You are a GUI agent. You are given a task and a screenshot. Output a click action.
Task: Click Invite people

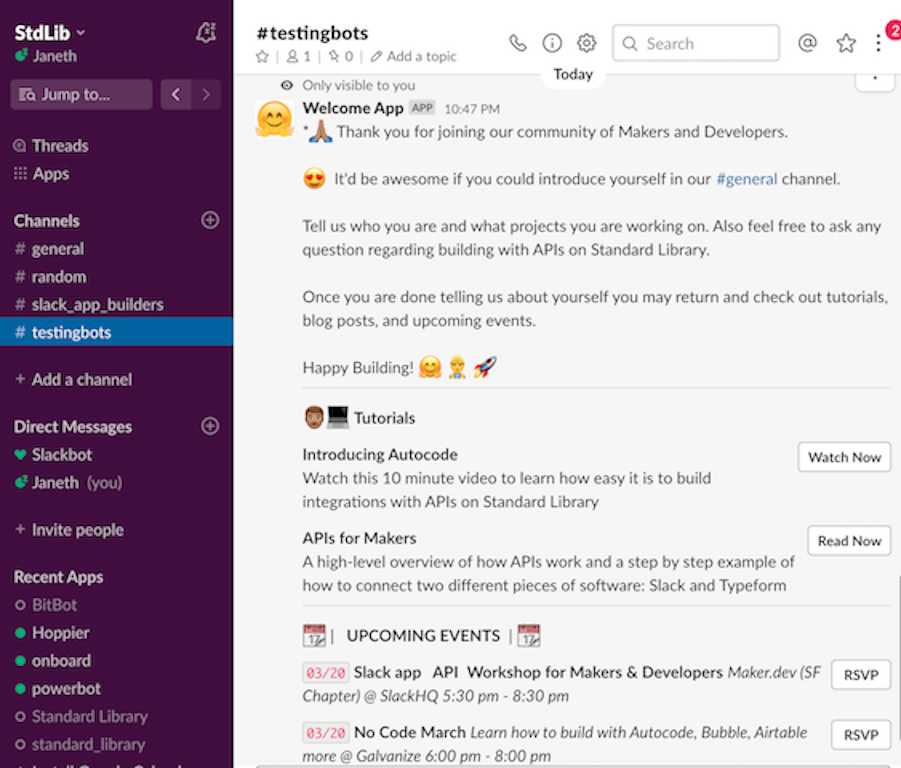pos(69,530)
